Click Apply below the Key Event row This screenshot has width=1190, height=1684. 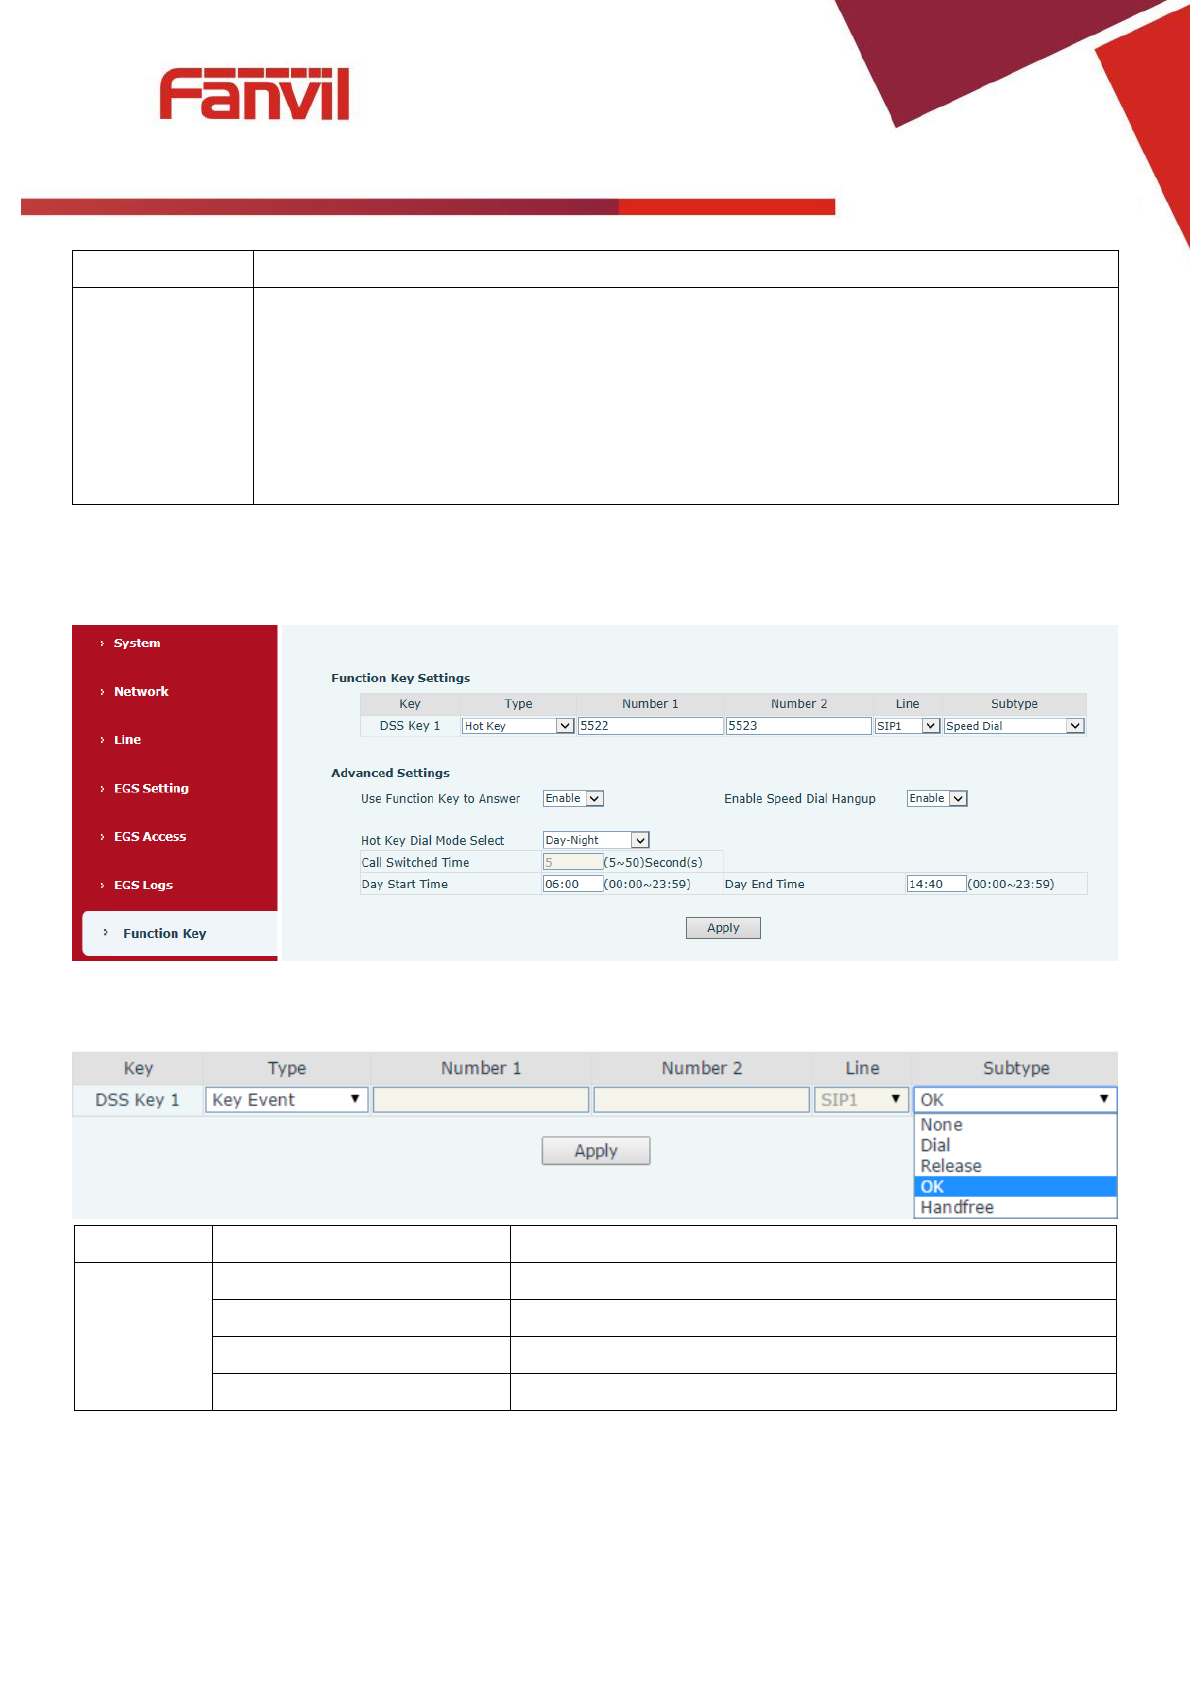click(596, 1151)
